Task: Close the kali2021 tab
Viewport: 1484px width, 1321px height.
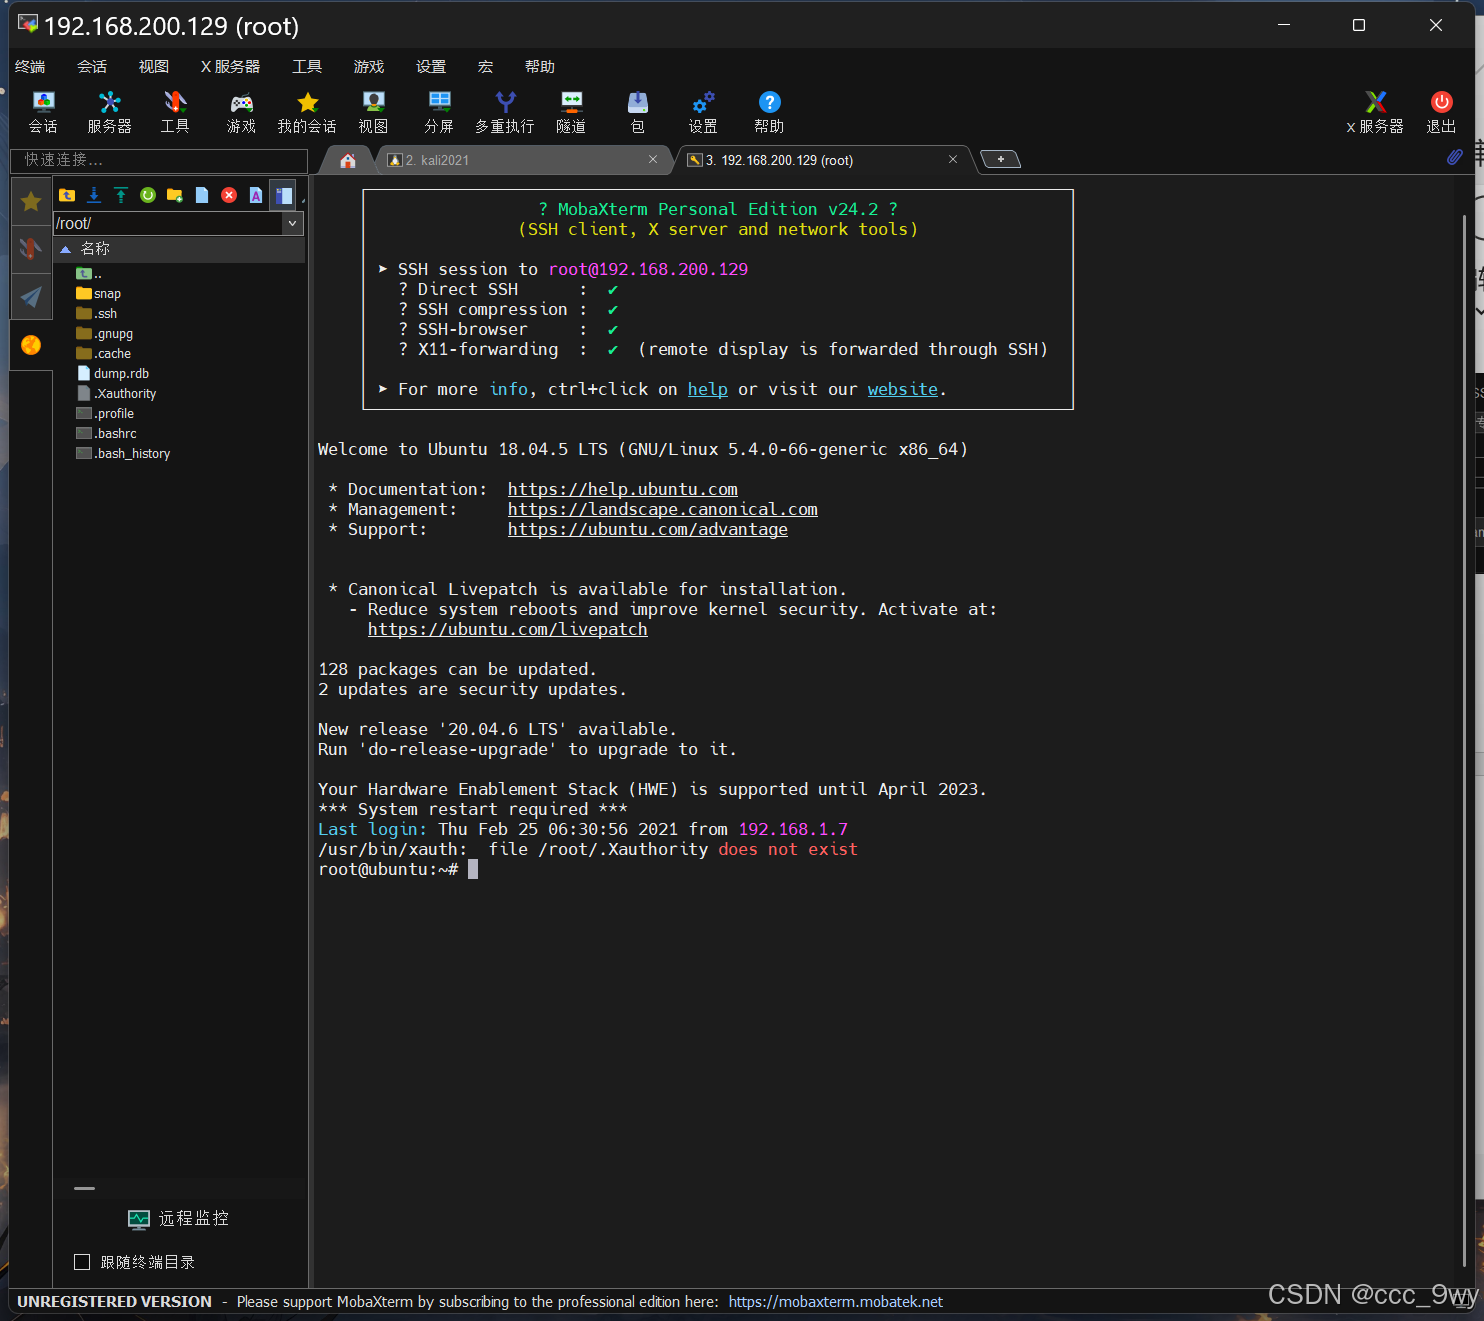Action: (x=653, y=159)
